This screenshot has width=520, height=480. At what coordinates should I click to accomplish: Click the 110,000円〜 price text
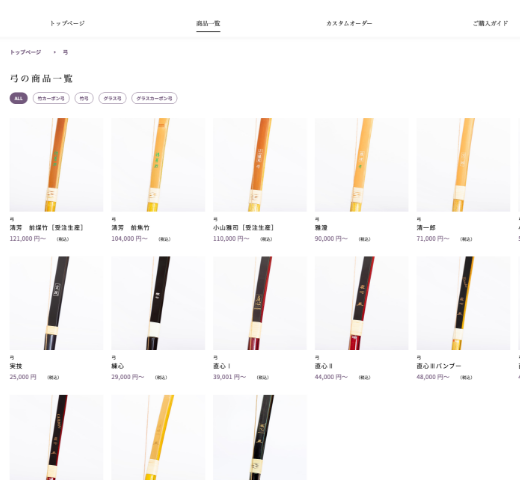pos(231,239)
